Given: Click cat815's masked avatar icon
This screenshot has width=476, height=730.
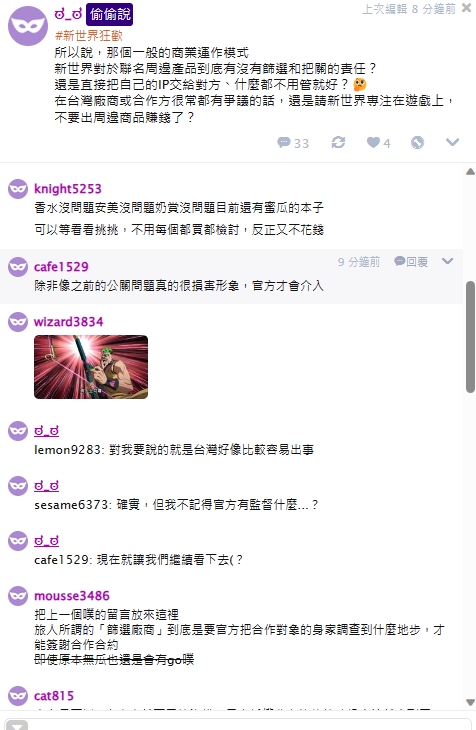Looking at the screenshot, I should coord(18,696).
